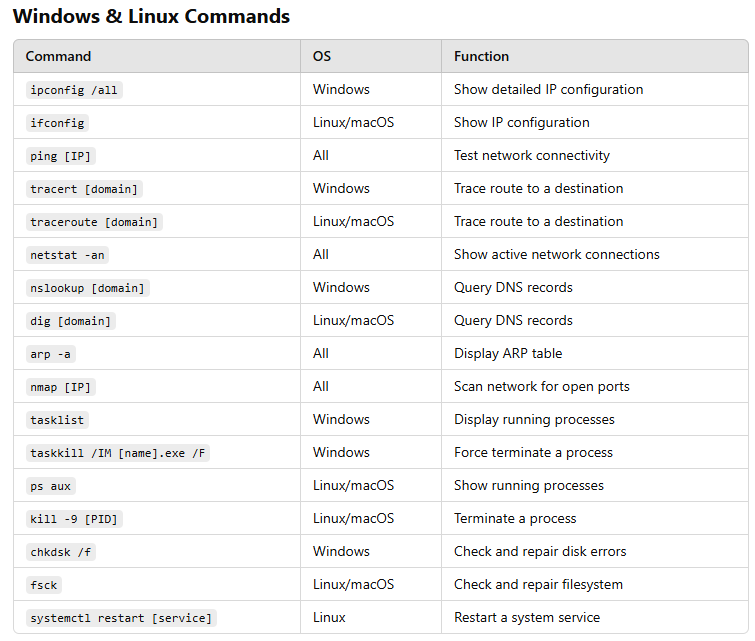The width and height of the screenshot is (755, 641).
Task: Click the 'ipconfig /all' command code
Action: click(x=74, y=90)
